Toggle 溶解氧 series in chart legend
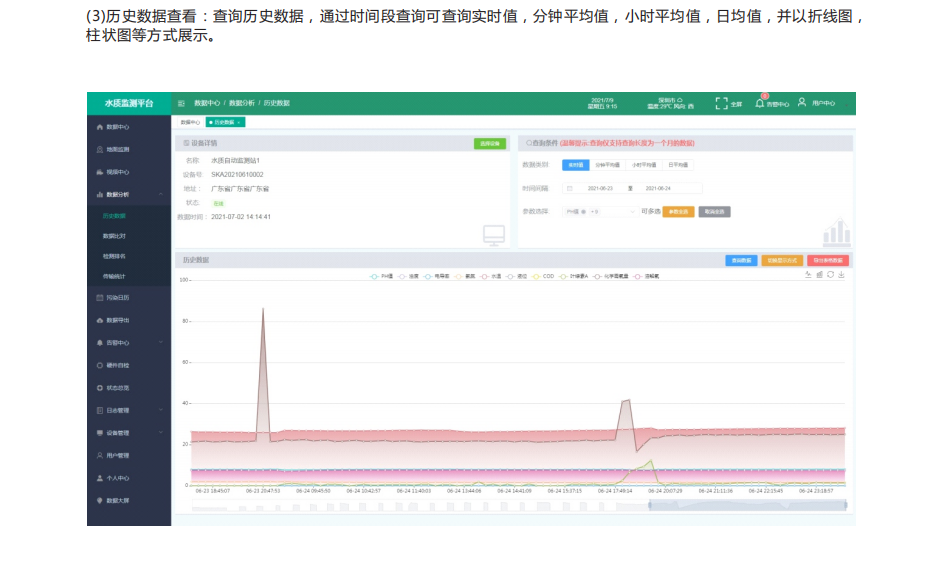The height and width of the screenshot is (577, 946). point(646,276)
